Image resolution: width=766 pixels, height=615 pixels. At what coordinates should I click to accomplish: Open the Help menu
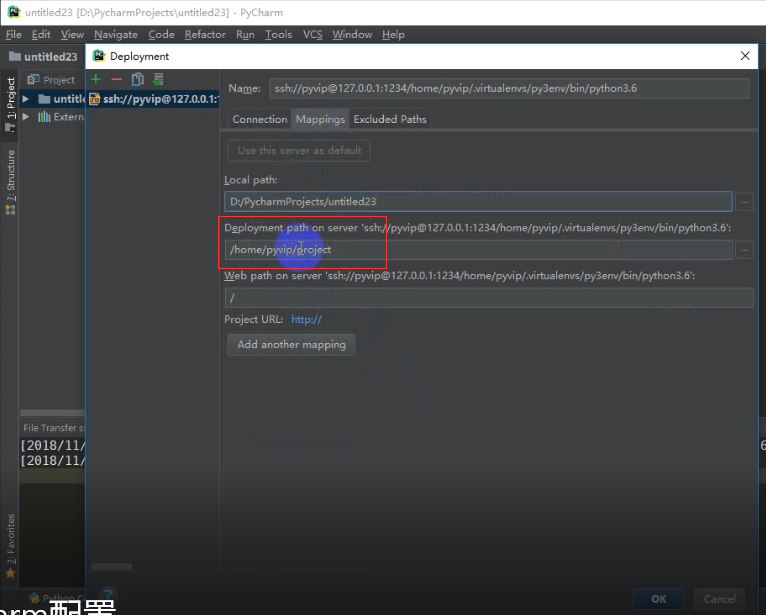coord(393,34)
